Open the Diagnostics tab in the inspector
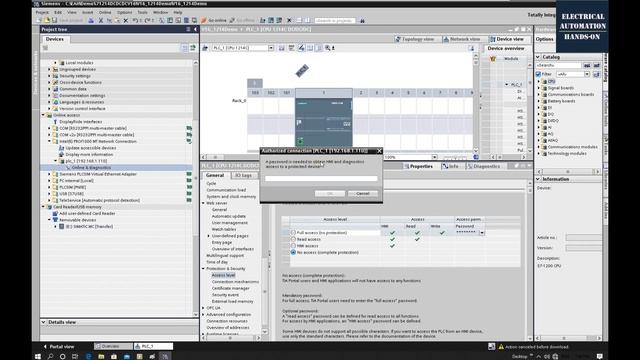Screen dimensions: 640x360 click(x=484, y=167)
